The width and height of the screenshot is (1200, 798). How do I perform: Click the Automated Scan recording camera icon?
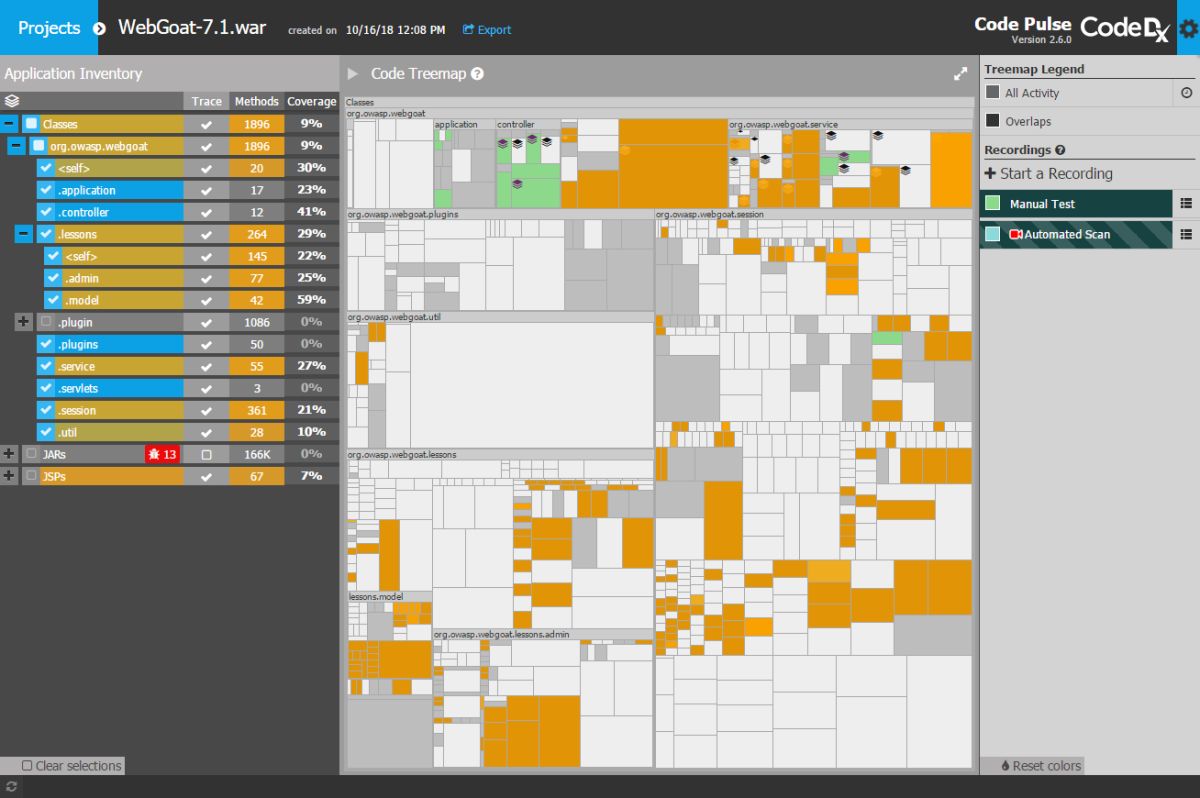[x=1016, y=235]
